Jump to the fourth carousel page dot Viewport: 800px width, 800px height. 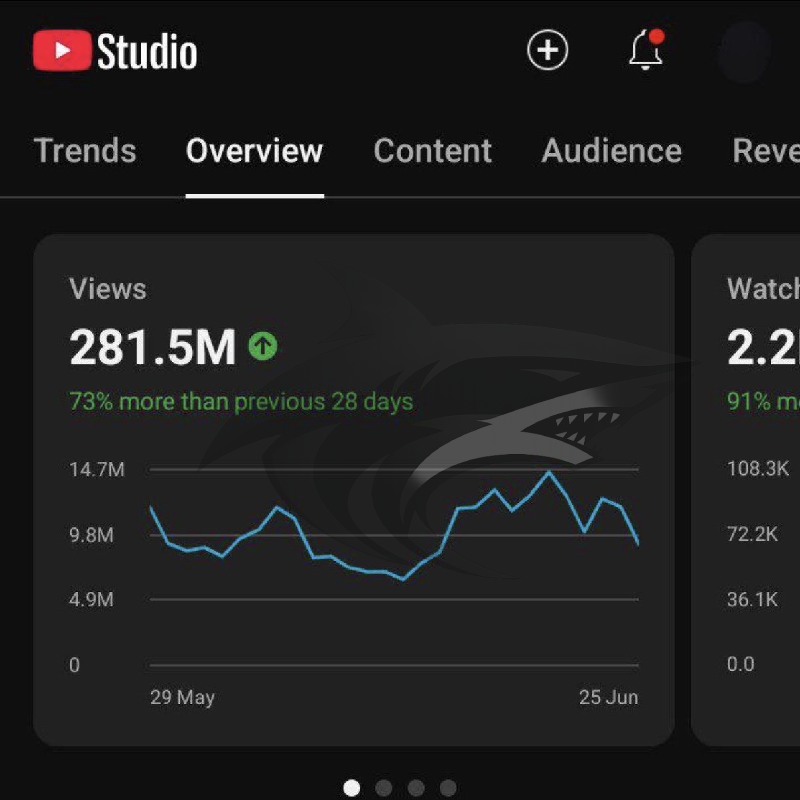pyautogui.click(x=448, y=787)
